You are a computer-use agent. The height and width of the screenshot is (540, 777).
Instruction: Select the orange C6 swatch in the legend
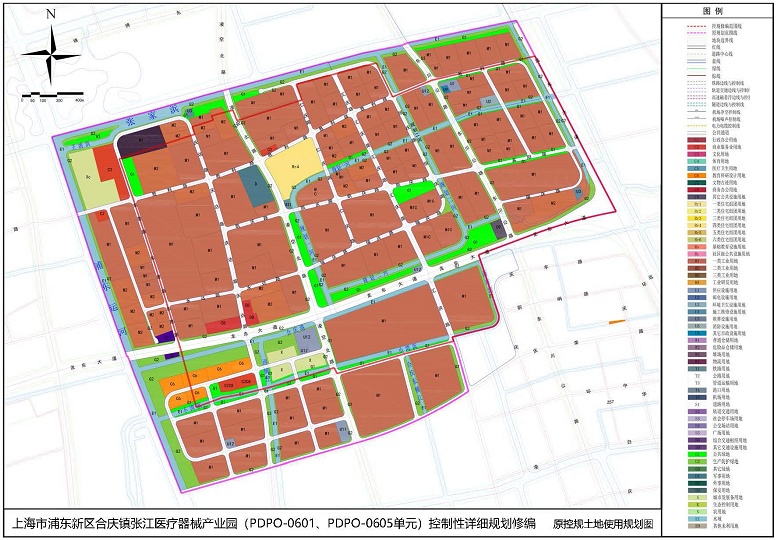pyautogui.click(x=696, y=175)
